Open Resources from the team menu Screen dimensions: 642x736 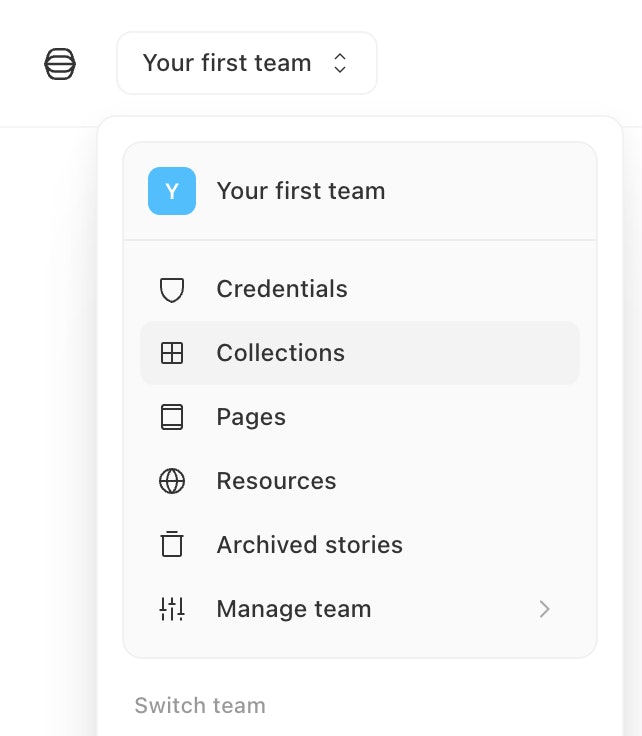click(276, 481)
